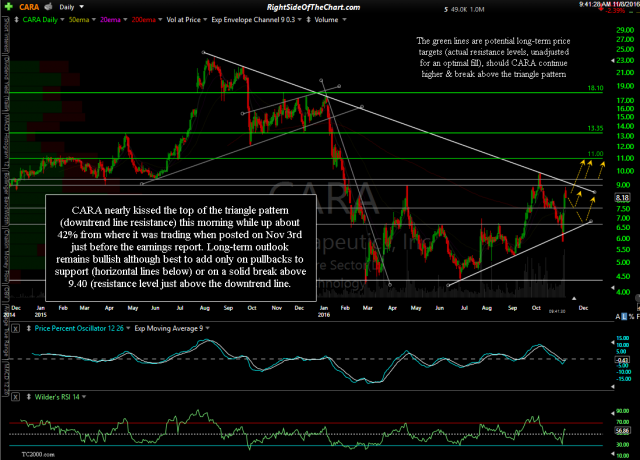Select the A arithmetic scale toggle
The height and width of the screenshot is (460, 640).
point(618,317)
